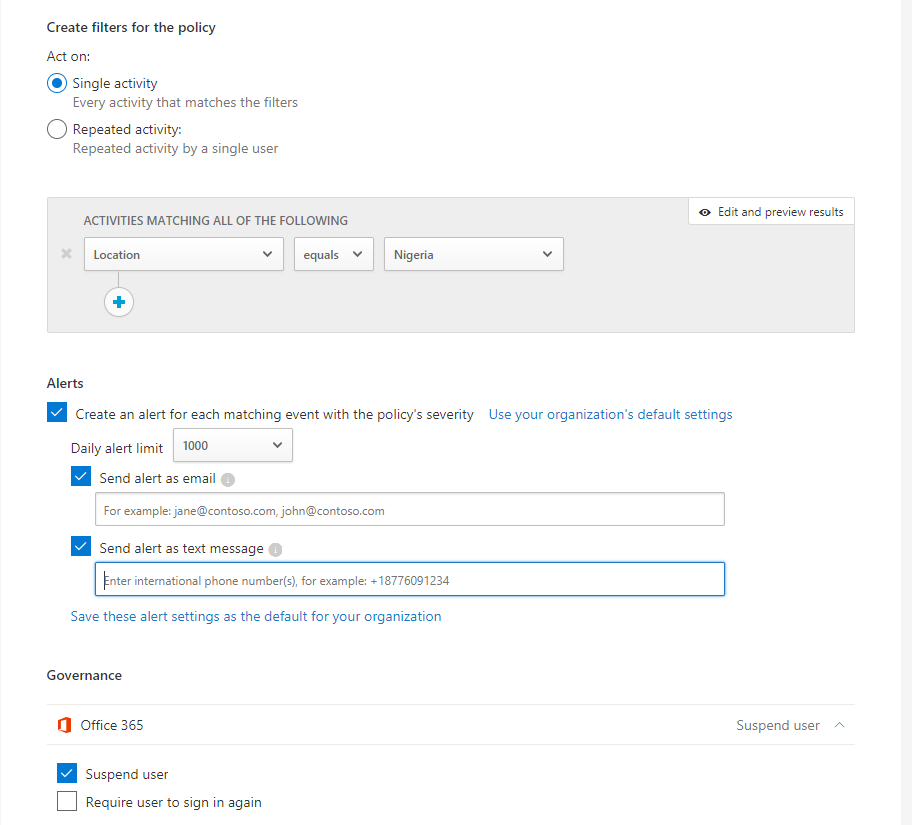This screenshot has height=825, width=912.
Task: Click the 'Daily alert limit' label
Action: click(117, 448)
